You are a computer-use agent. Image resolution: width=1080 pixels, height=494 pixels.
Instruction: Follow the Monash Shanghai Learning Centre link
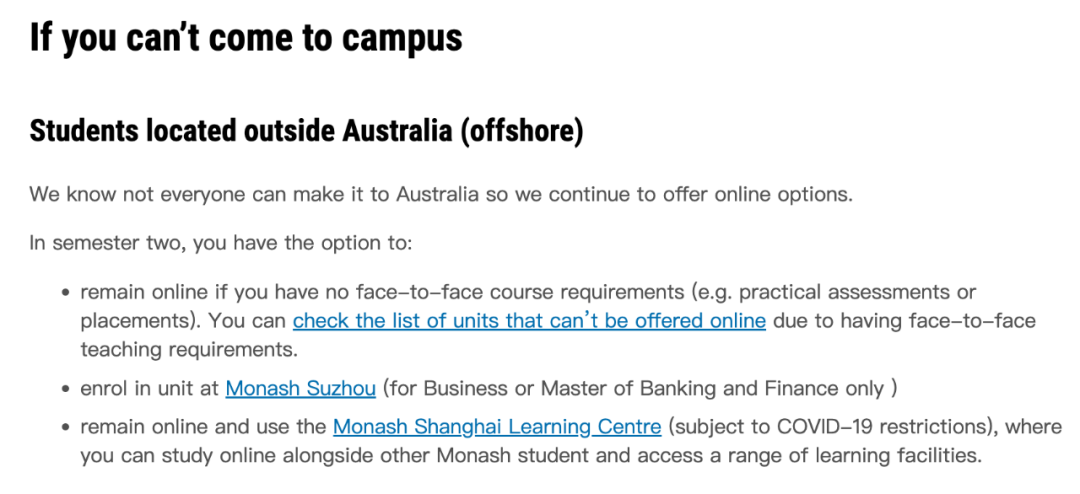pyautogui.click(x=497, y=427)
